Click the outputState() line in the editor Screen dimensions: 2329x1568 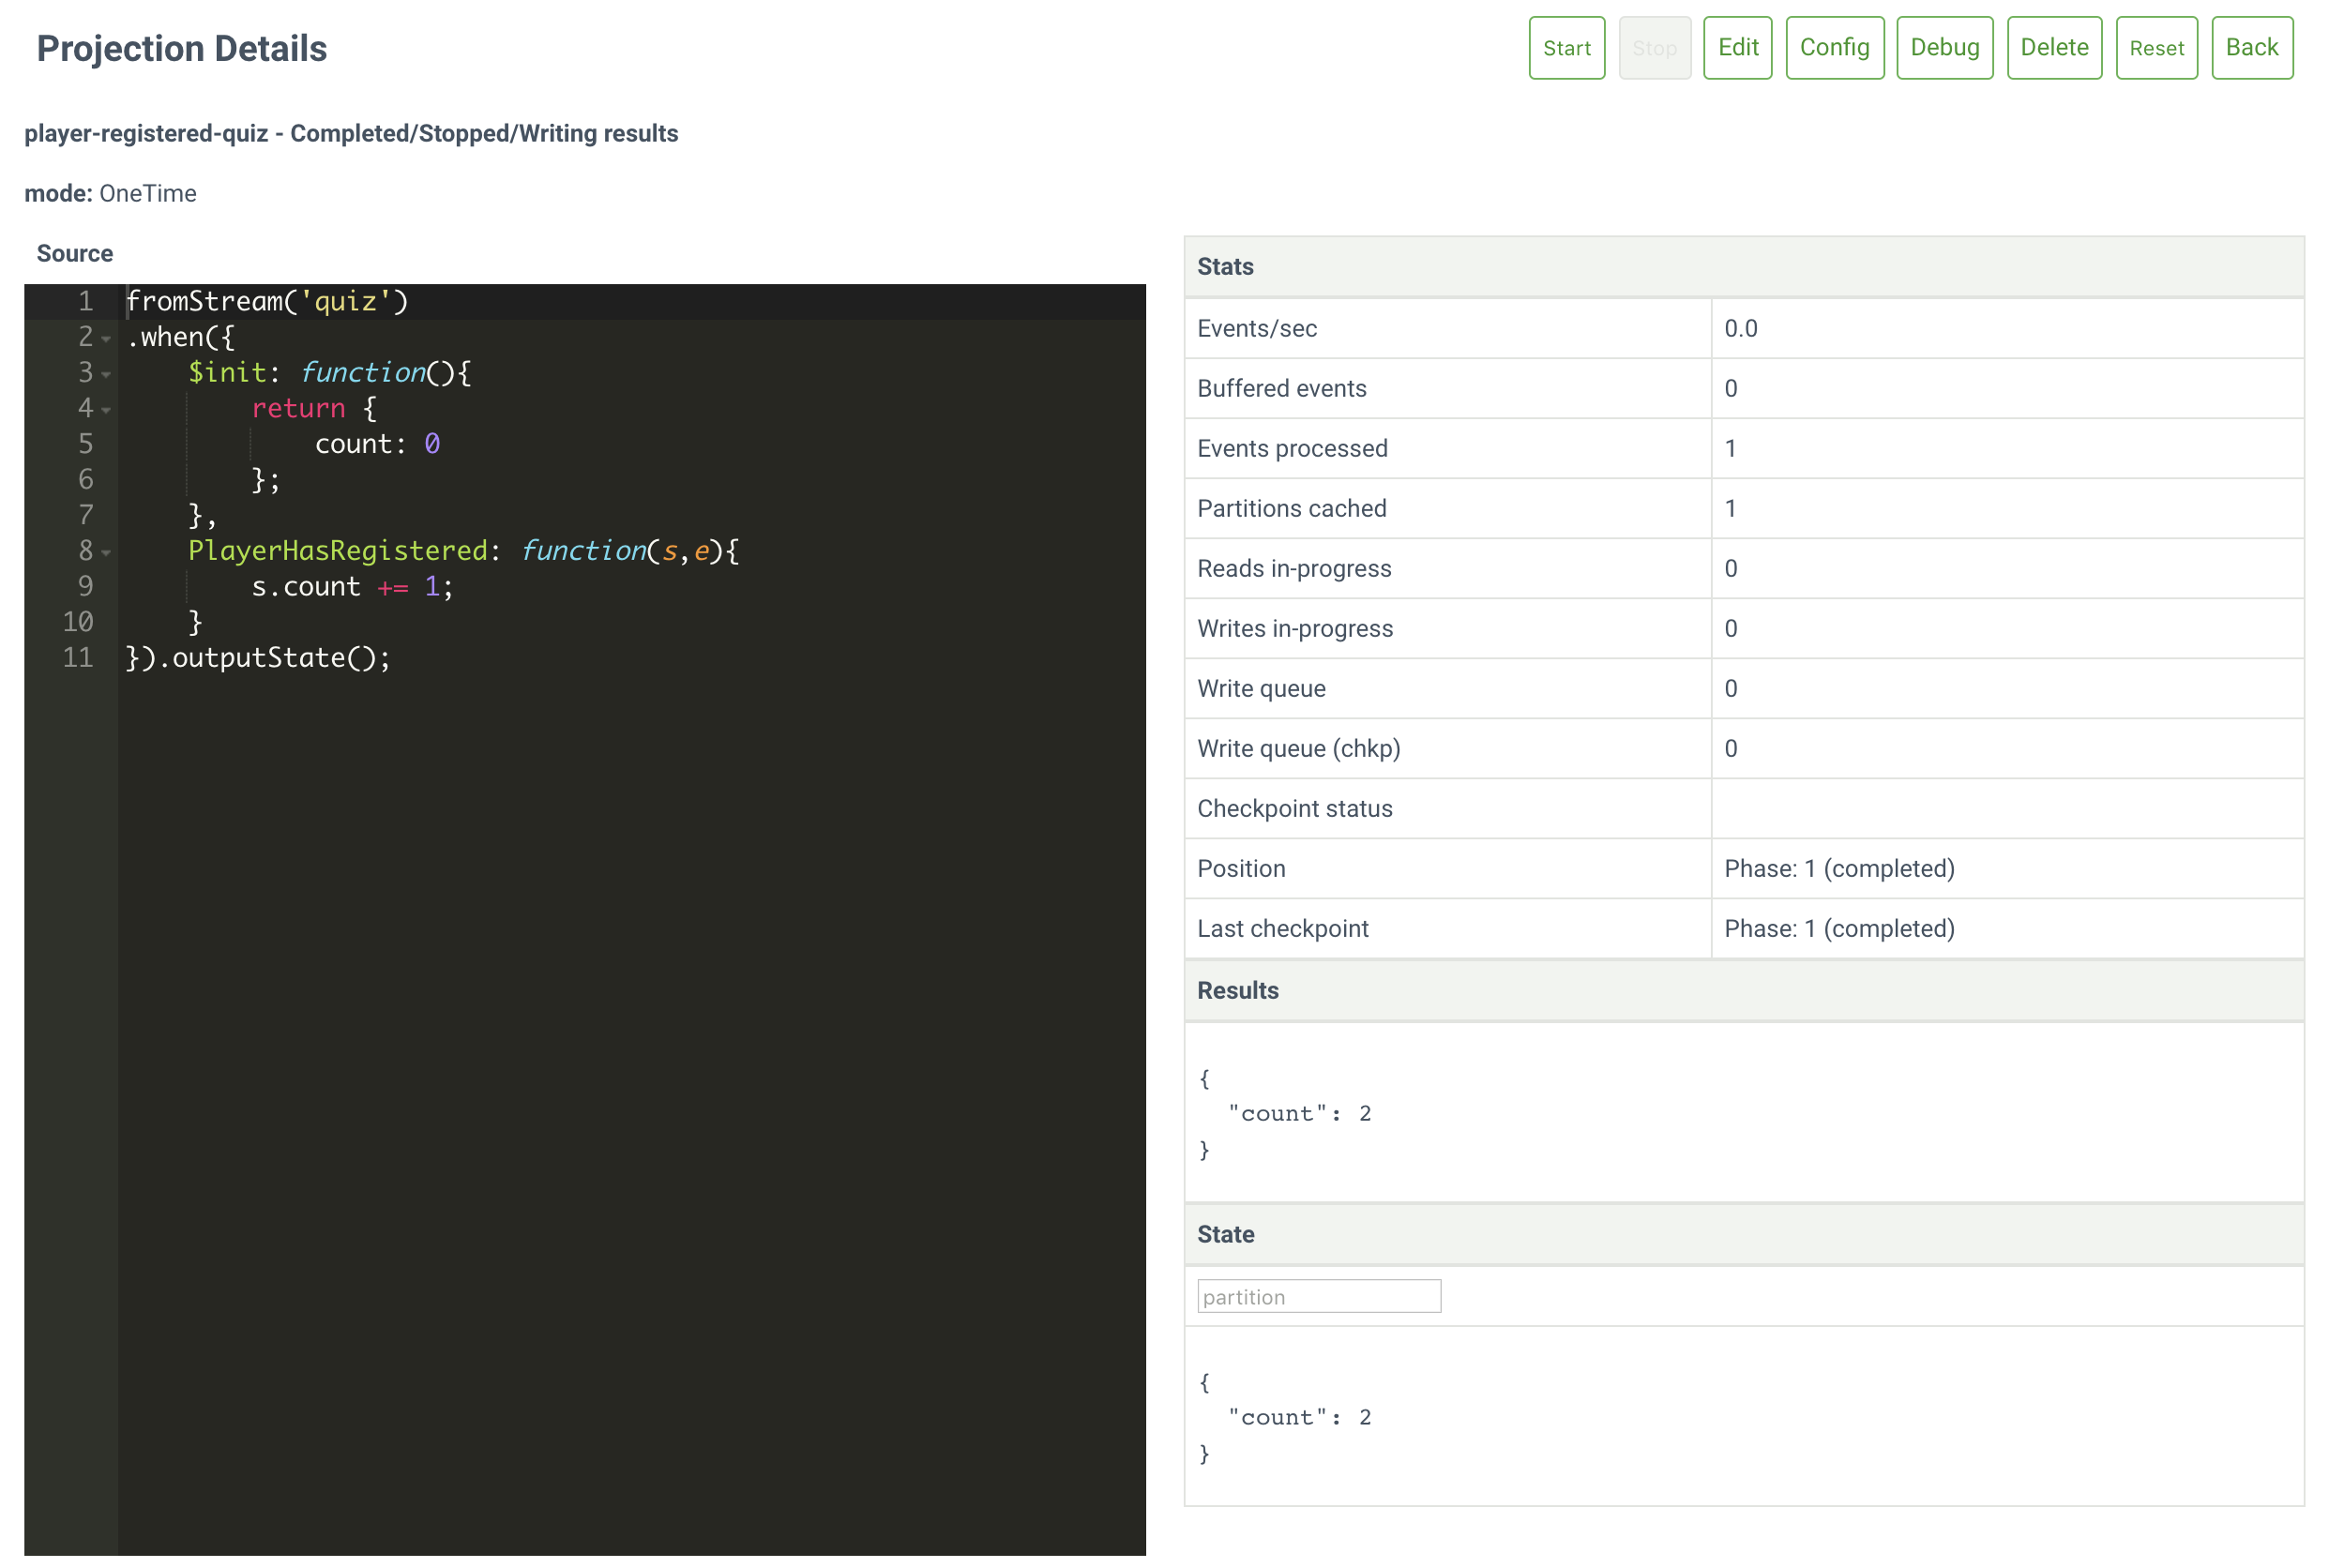tap(258, 658)
